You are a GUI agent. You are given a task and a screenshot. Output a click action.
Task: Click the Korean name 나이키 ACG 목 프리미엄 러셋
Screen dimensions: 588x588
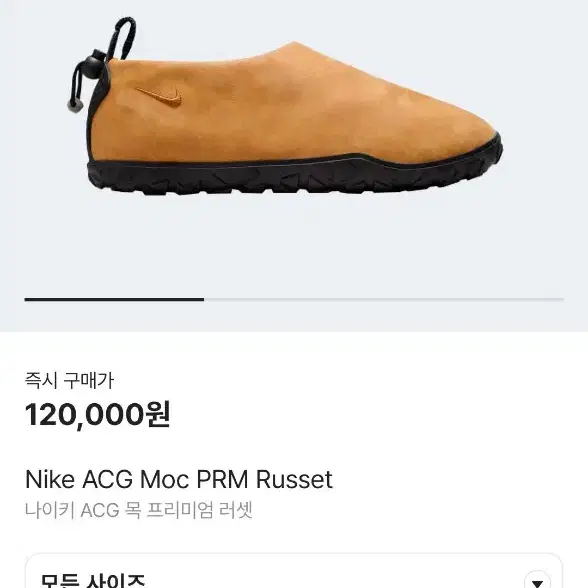click(139, 510)
